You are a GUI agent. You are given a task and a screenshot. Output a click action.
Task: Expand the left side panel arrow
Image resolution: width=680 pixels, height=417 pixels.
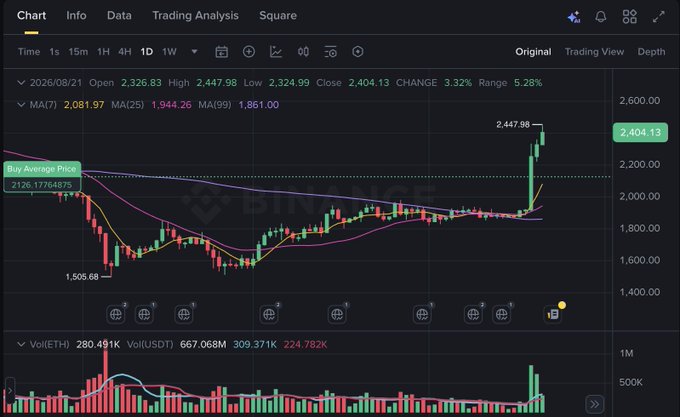10,391
